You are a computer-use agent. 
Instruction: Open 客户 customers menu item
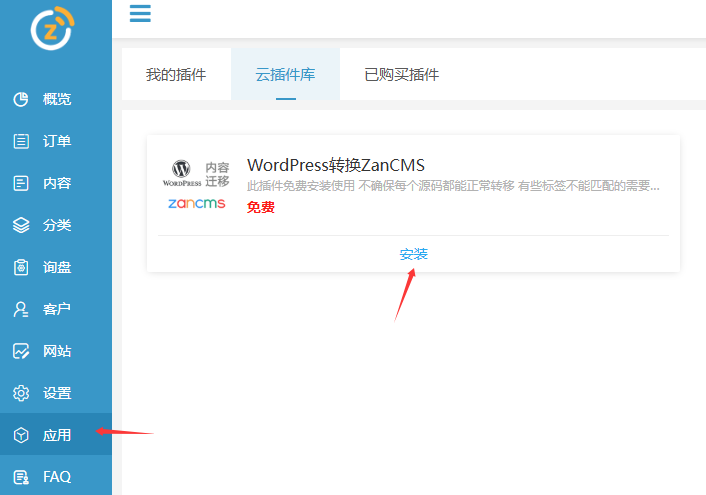tap(56, 309)
